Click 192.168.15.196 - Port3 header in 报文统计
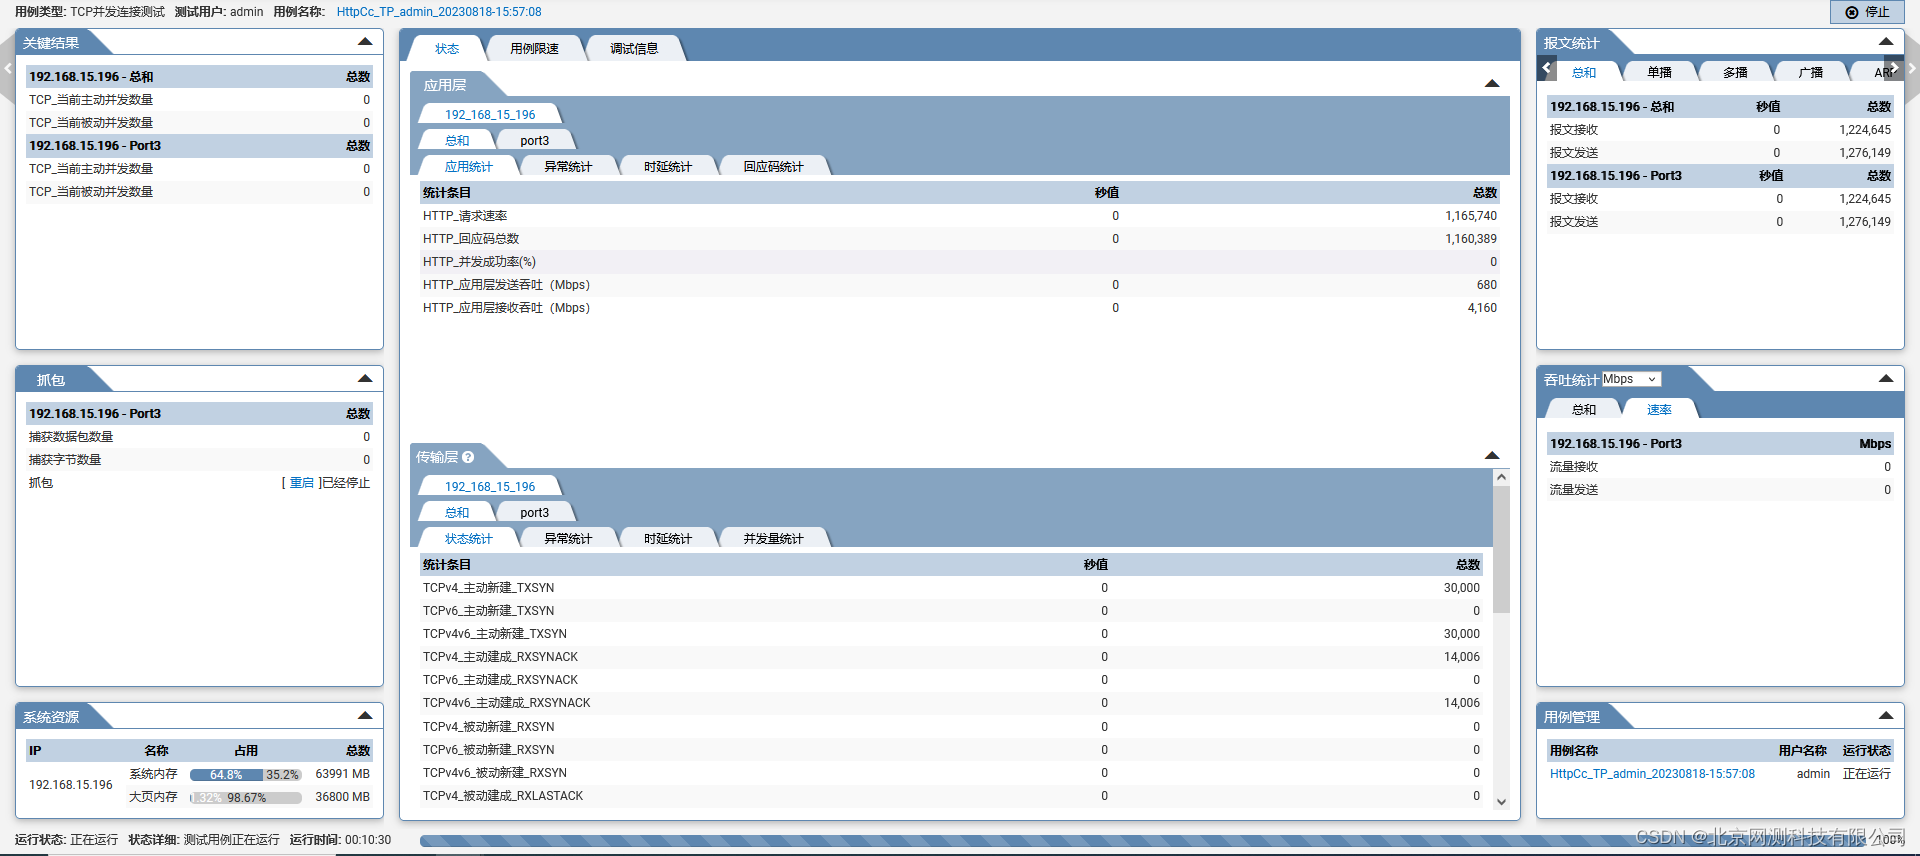The height and width of the screenshot is (856, 1920). pos(1720,176)
